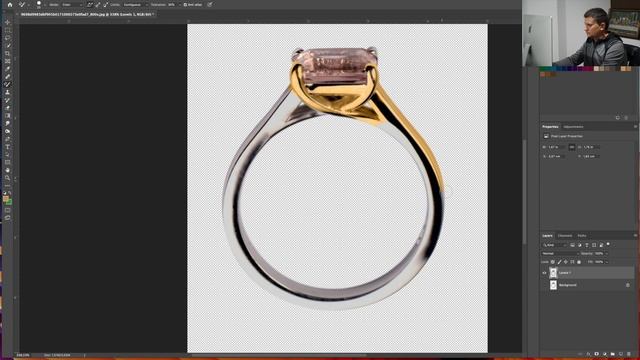Viewport: 640px width, 360px height.
Task: Switch to the Paths tab
Action: (x=582, y=236)
